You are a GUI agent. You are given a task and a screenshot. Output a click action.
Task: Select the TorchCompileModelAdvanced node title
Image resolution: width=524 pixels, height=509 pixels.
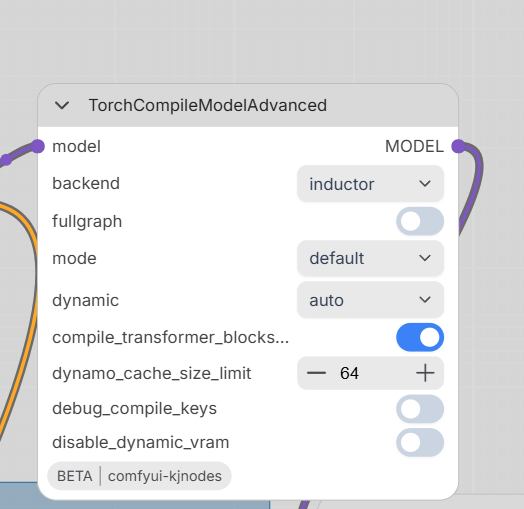point(208,106)
